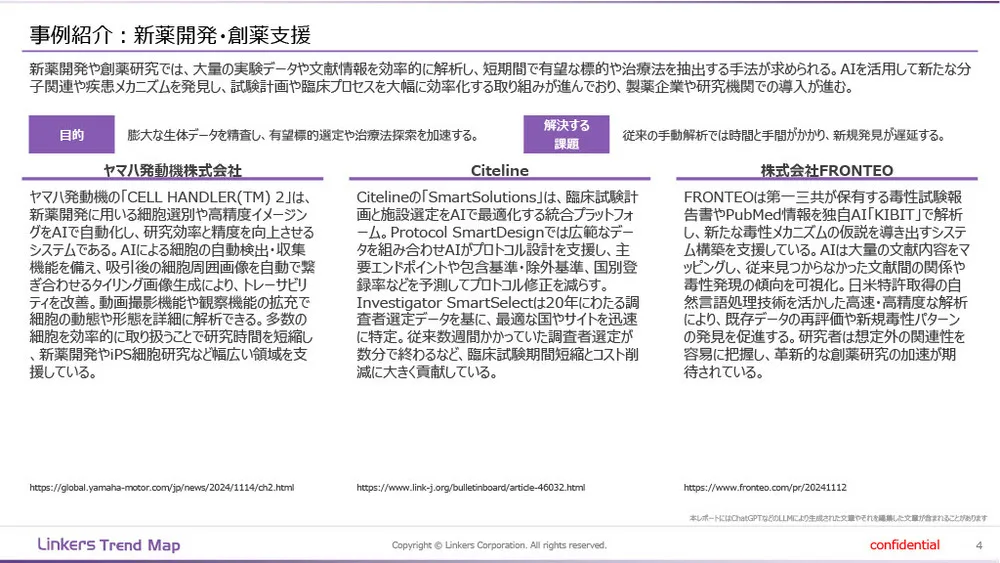
Task: Click the page number 4
Action: pyautogui.click(x=977, y=545)
